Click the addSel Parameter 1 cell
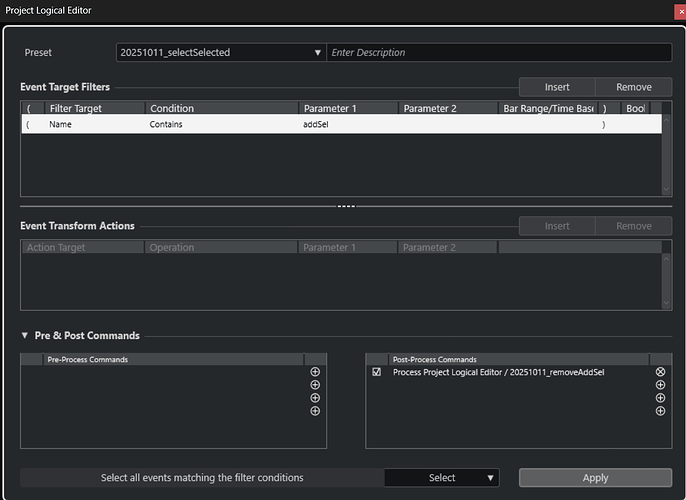 (x=347, y=124)
